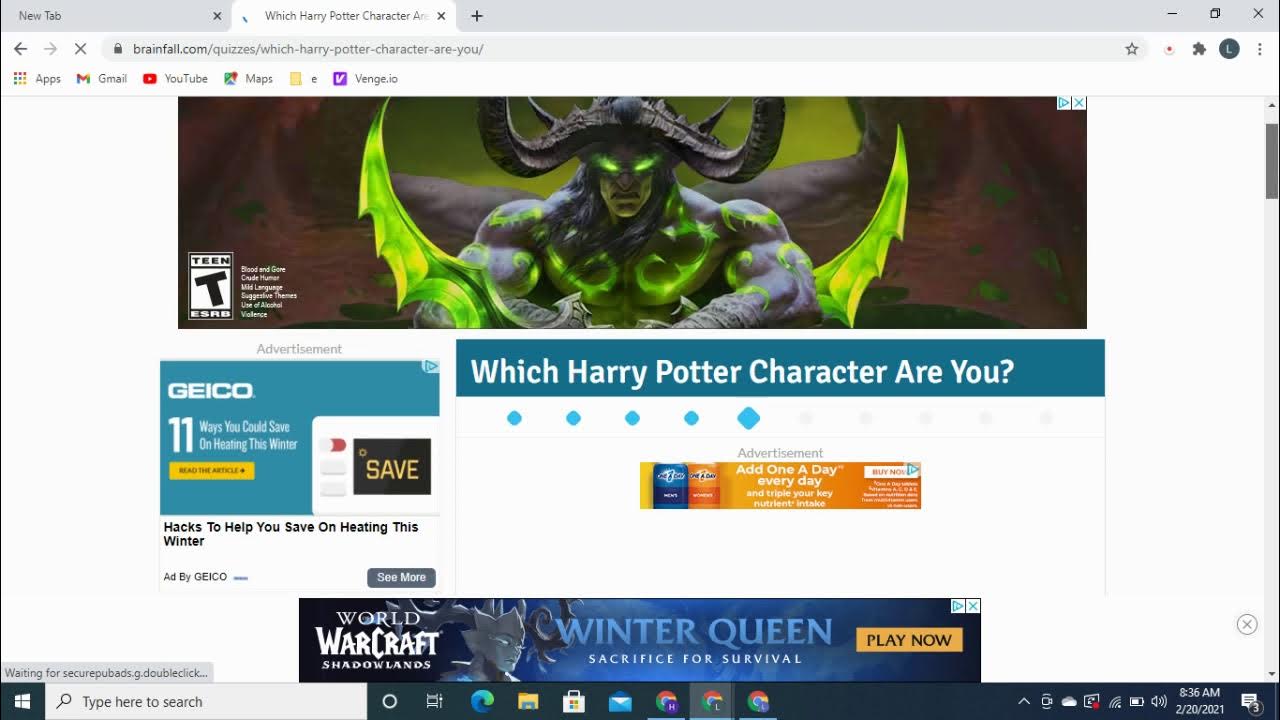This screenshot has height=720, width=1280.
Task: Dismiss bottom ad with circled X
Action: click(1246, 624)
